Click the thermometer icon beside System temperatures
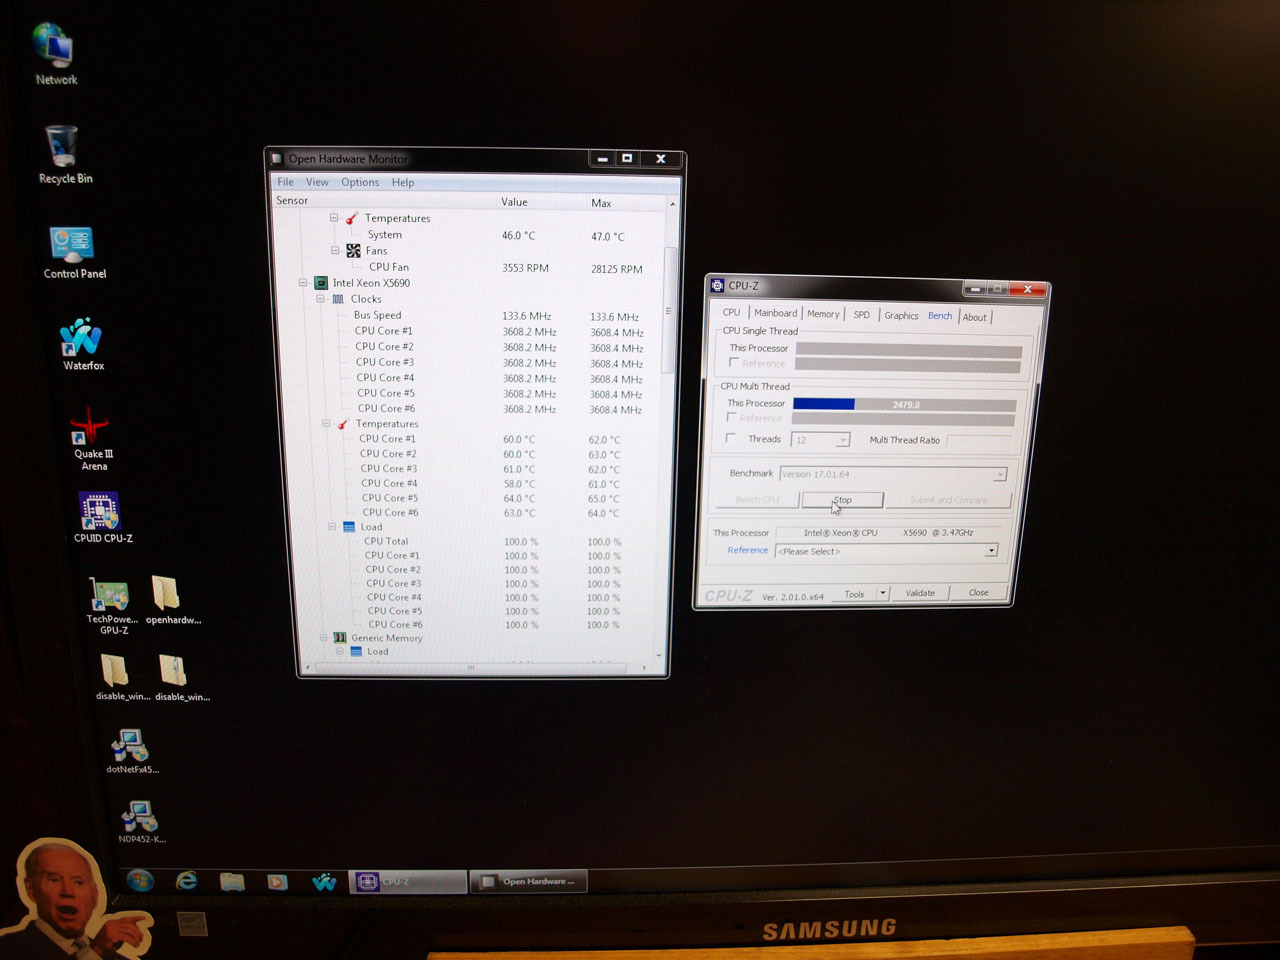This screenshot has width=1280, height=960. [x=352, y=218]
